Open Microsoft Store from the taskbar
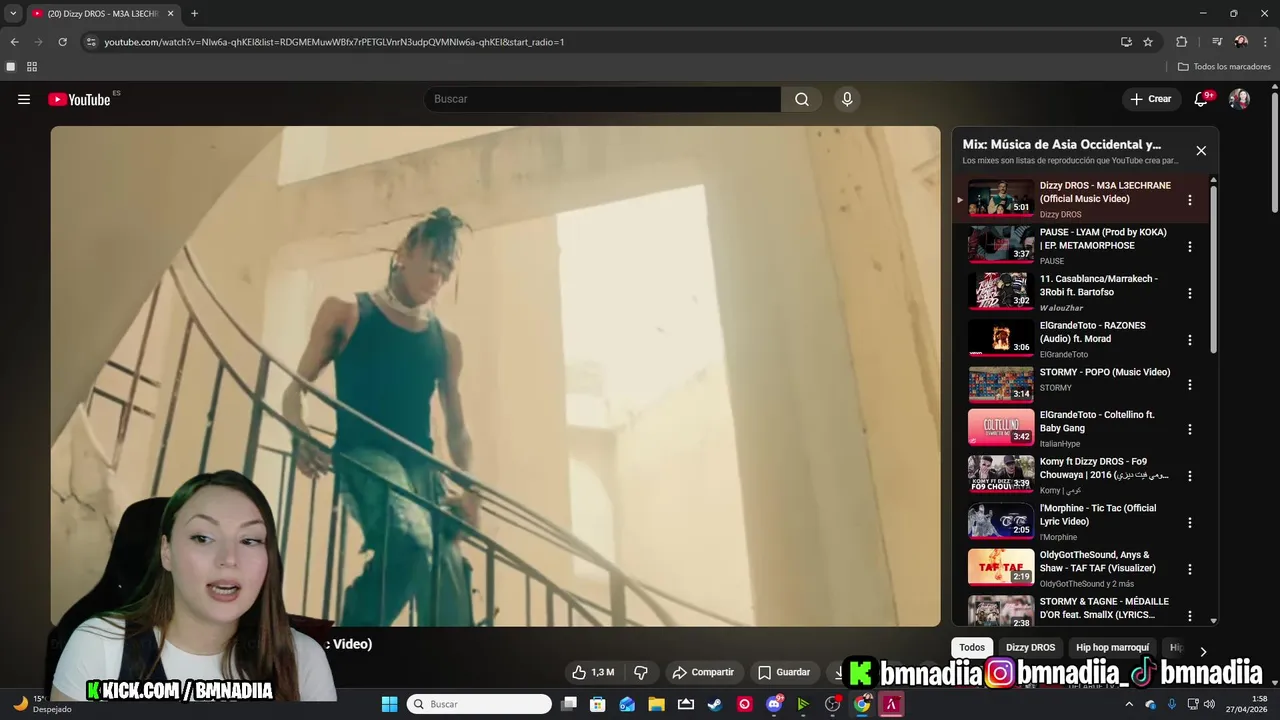Image resolution: width=1280 pixels, height=720 pixels. coord(598,704)
